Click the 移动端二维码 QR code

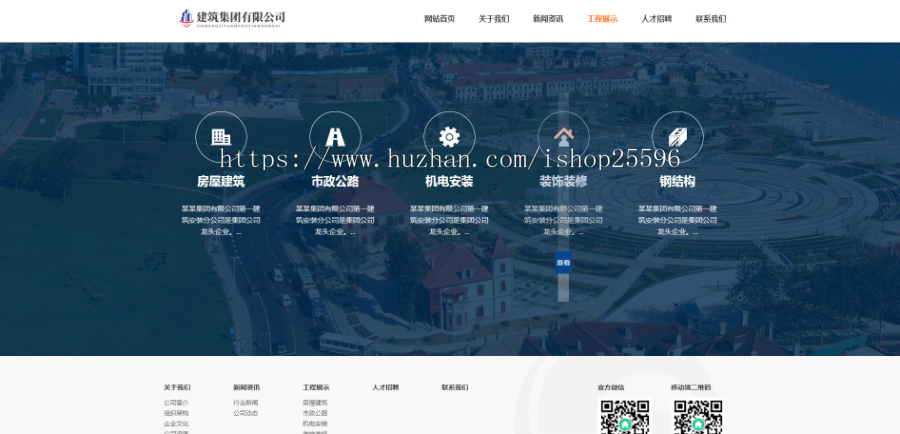point(699,416)
